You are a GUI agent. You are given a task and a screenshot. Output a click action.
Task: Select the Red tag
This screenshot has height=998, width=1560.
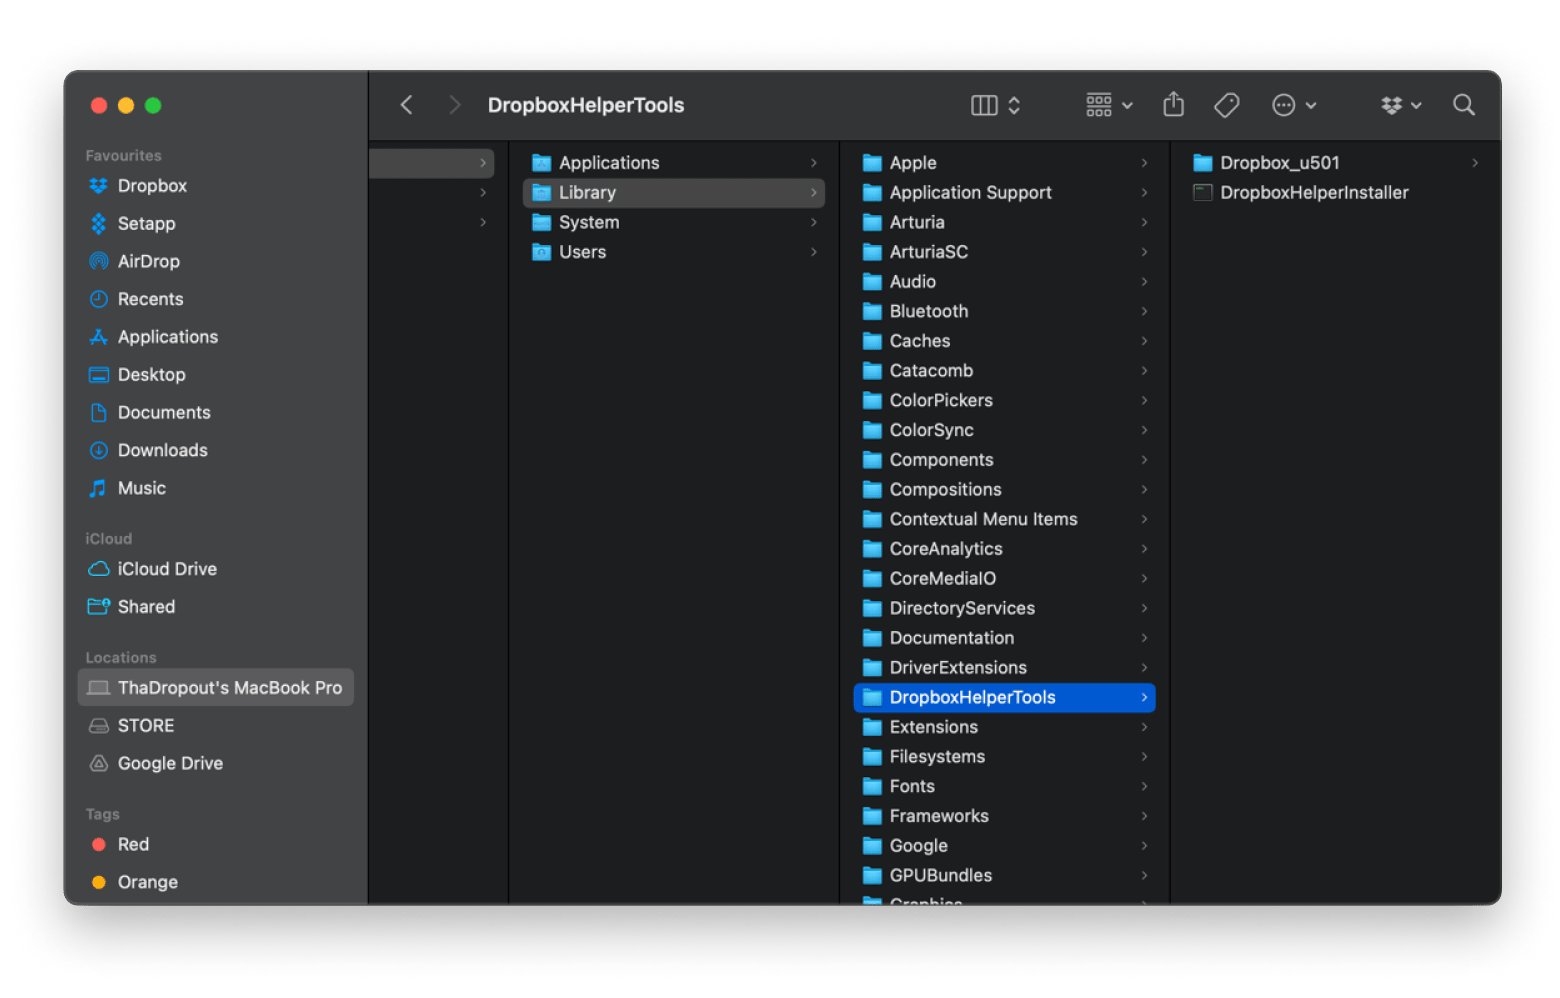[x=132, y=844]
